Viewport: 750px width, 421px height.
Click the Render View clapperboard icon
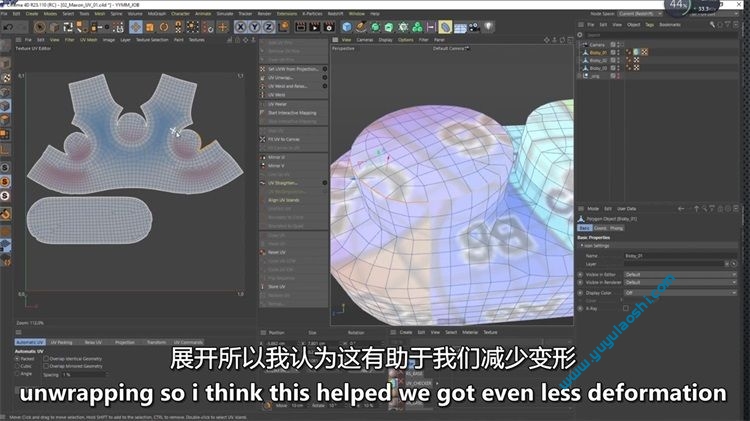coord(300,27)
